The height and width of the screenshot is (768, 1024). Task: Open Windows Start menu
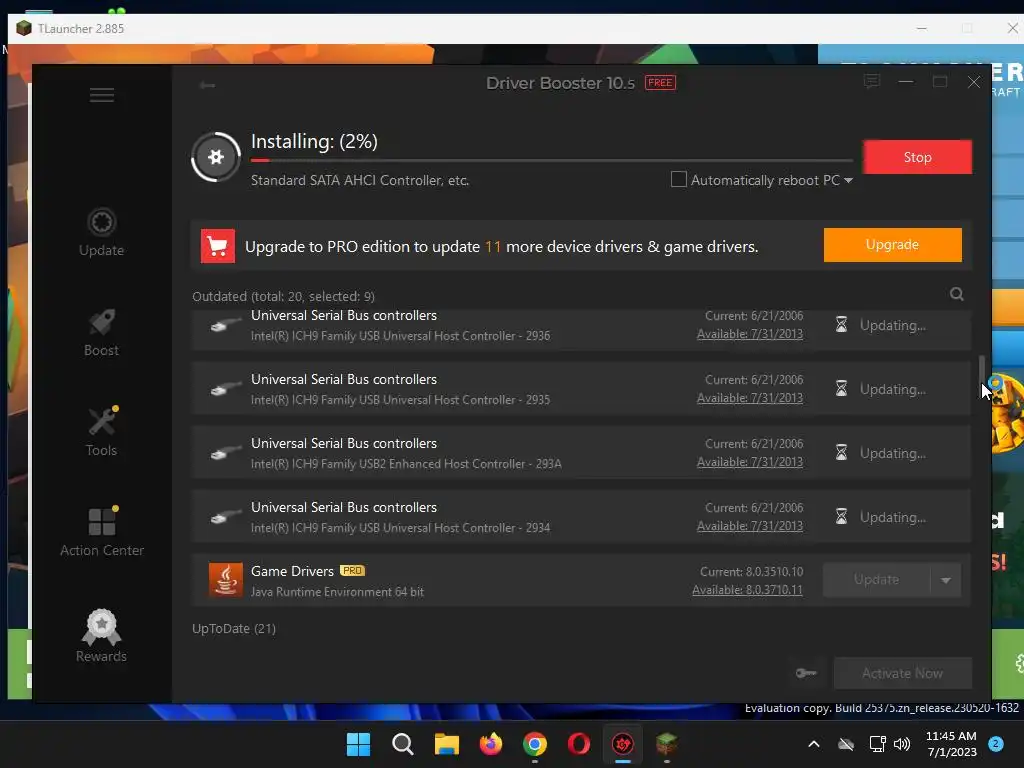(359, 744)
